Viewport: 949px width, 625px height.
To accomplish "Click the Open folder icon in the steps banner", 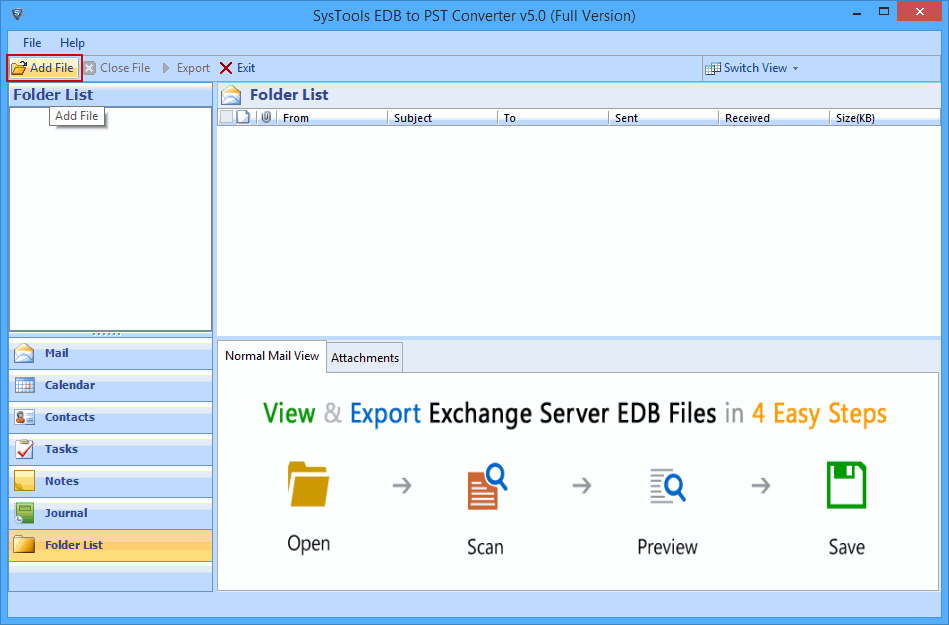I will click(308, 484).
